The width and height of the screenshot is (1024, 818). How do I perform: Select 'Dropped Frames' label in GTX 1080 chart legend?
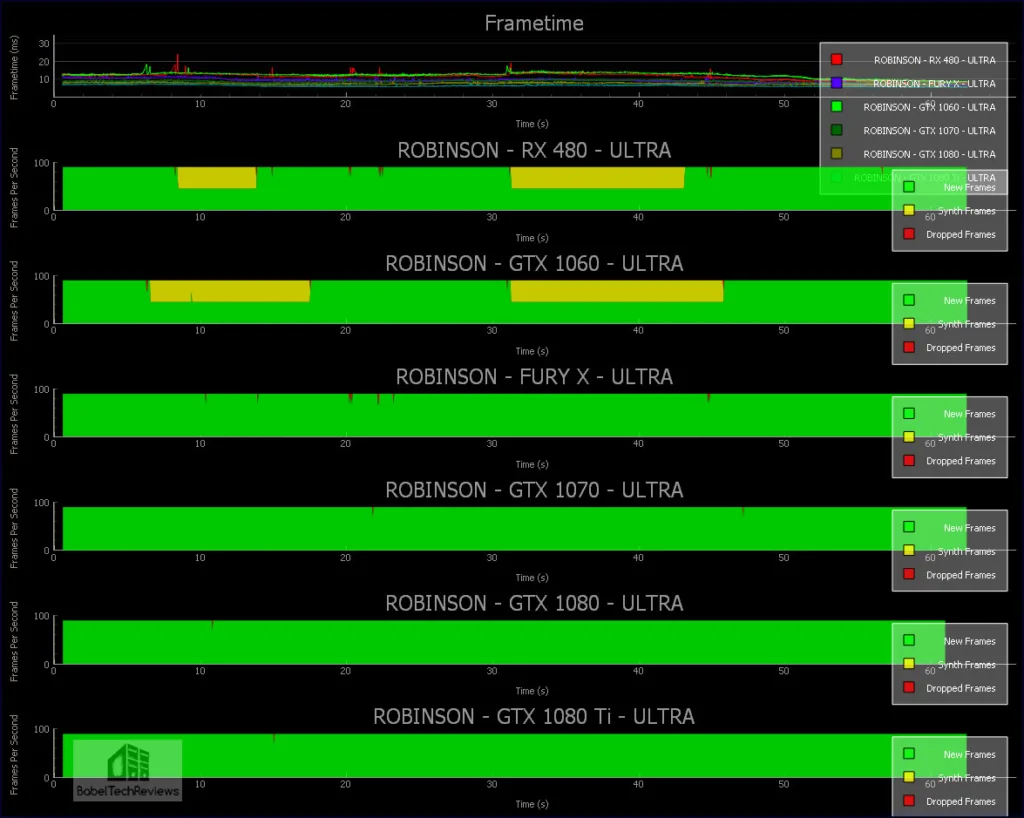961,688
